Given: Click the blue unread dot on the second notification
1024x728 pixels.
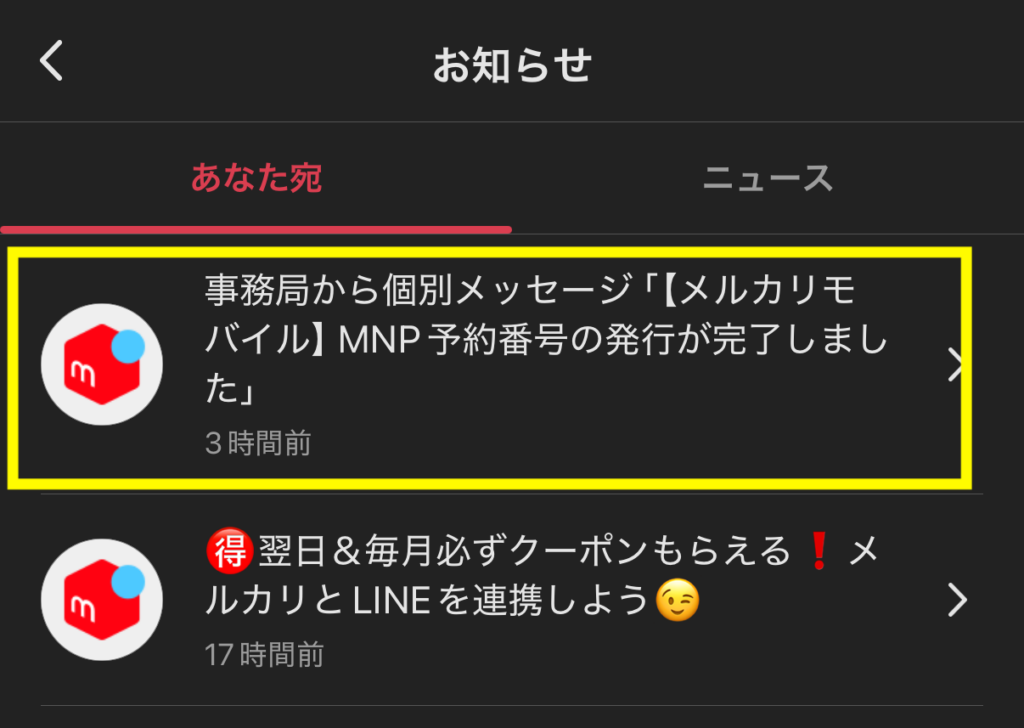Looking at the screenshot, I should tap(128, 581).
